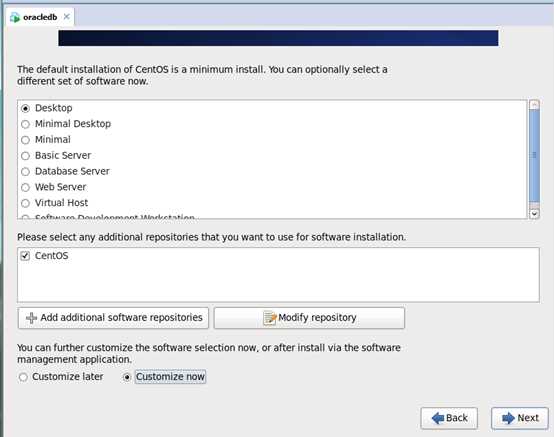Select the Web Server radio button

[x=25, y=187]
